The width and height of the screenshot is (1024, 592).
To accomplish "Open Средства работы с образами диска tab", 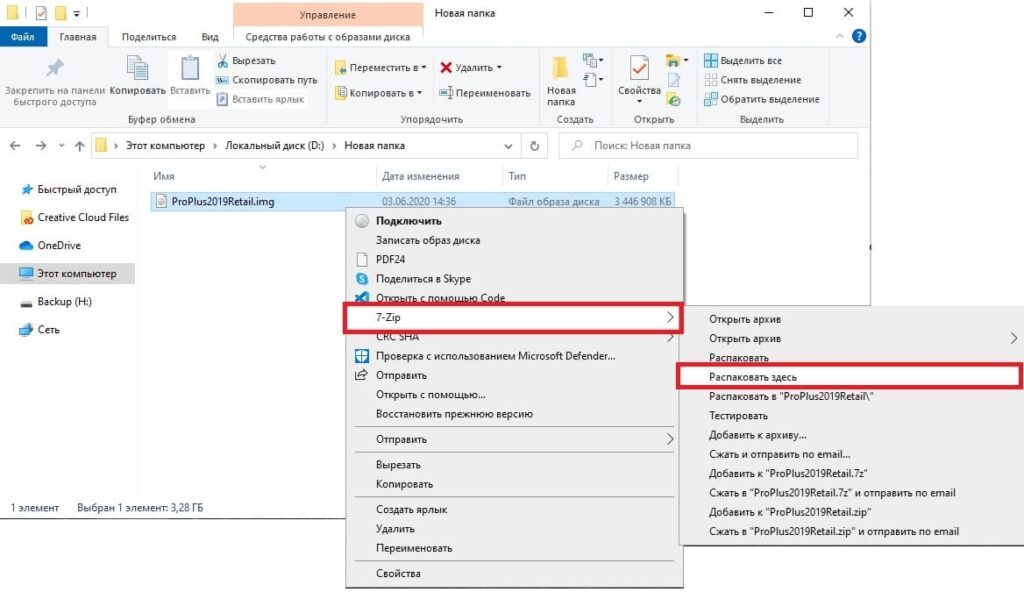I will click(x=328, y=37).
